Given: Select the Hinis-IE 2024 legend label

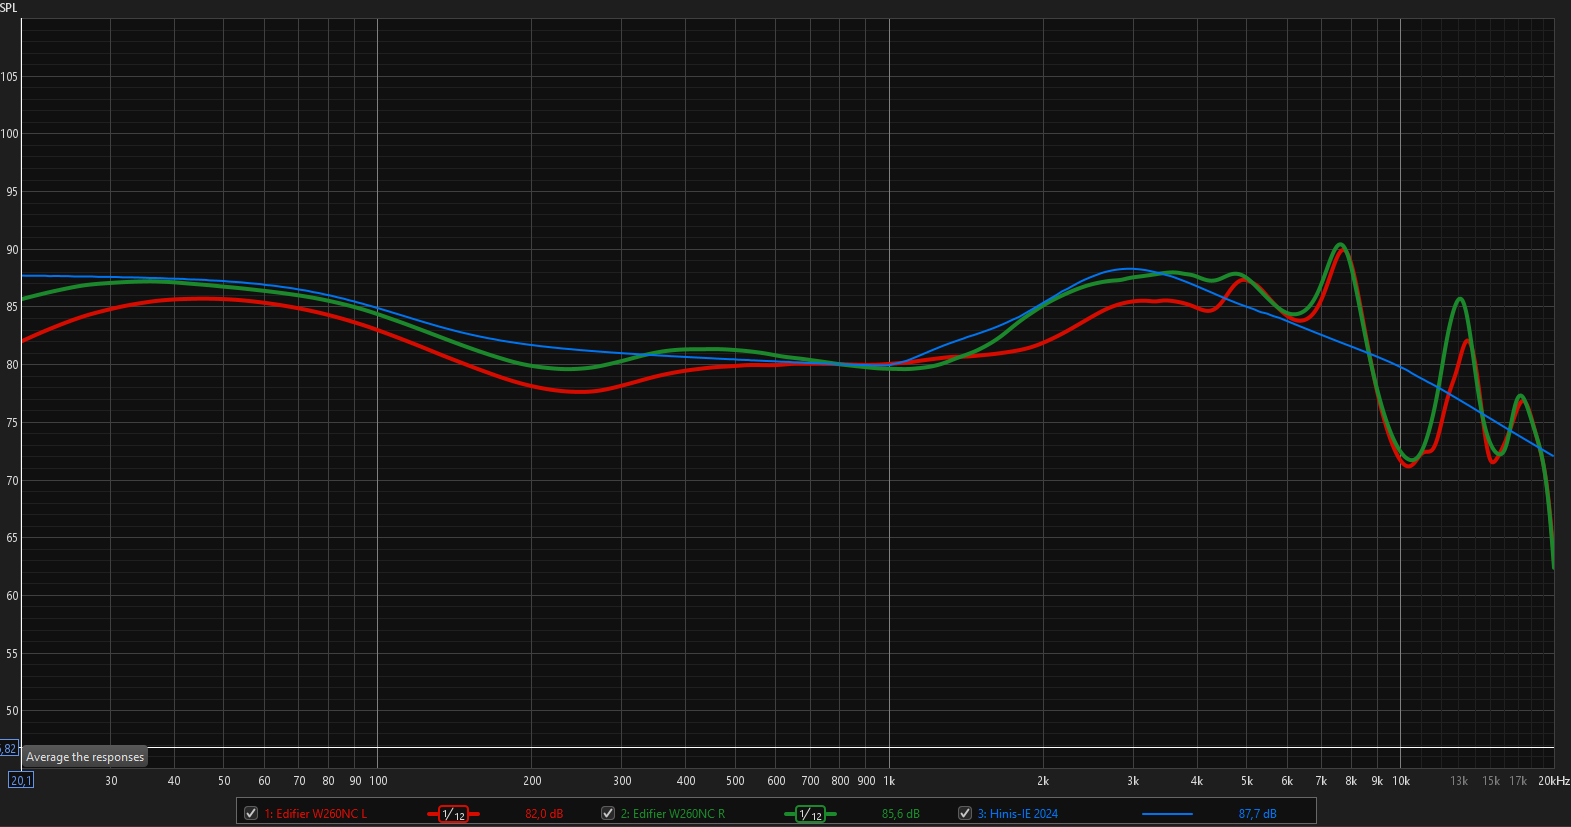Looking at the screenshot, I should coord(1017,814).
